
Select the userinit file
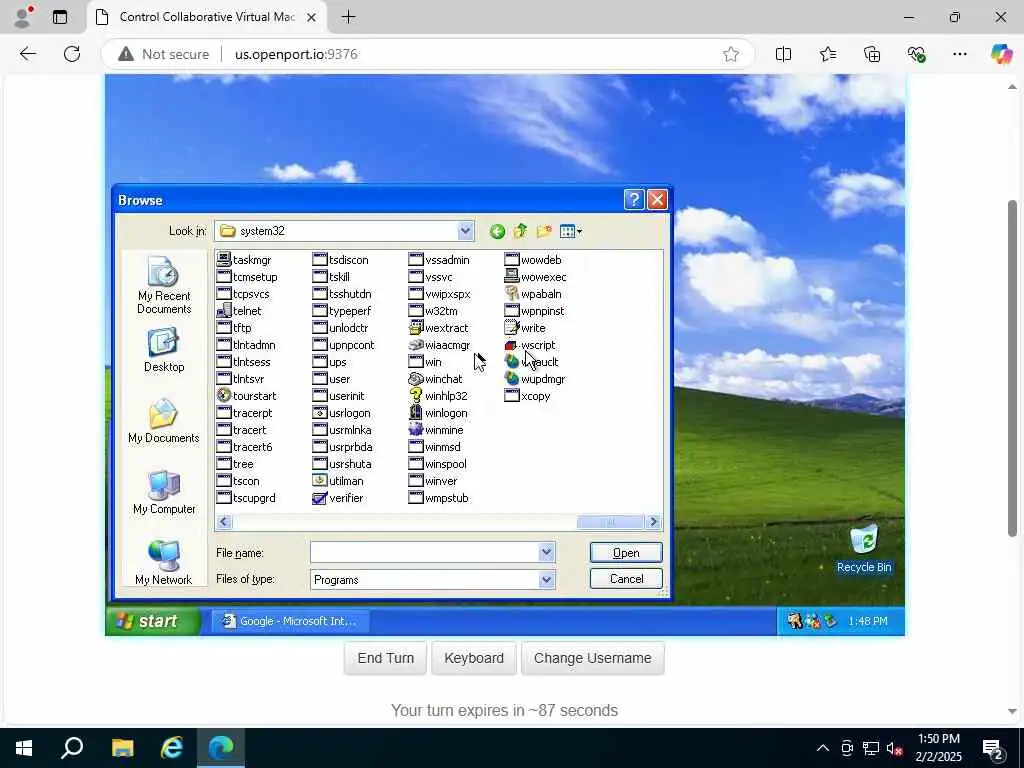pyautogui.click(x=339, y=396)
